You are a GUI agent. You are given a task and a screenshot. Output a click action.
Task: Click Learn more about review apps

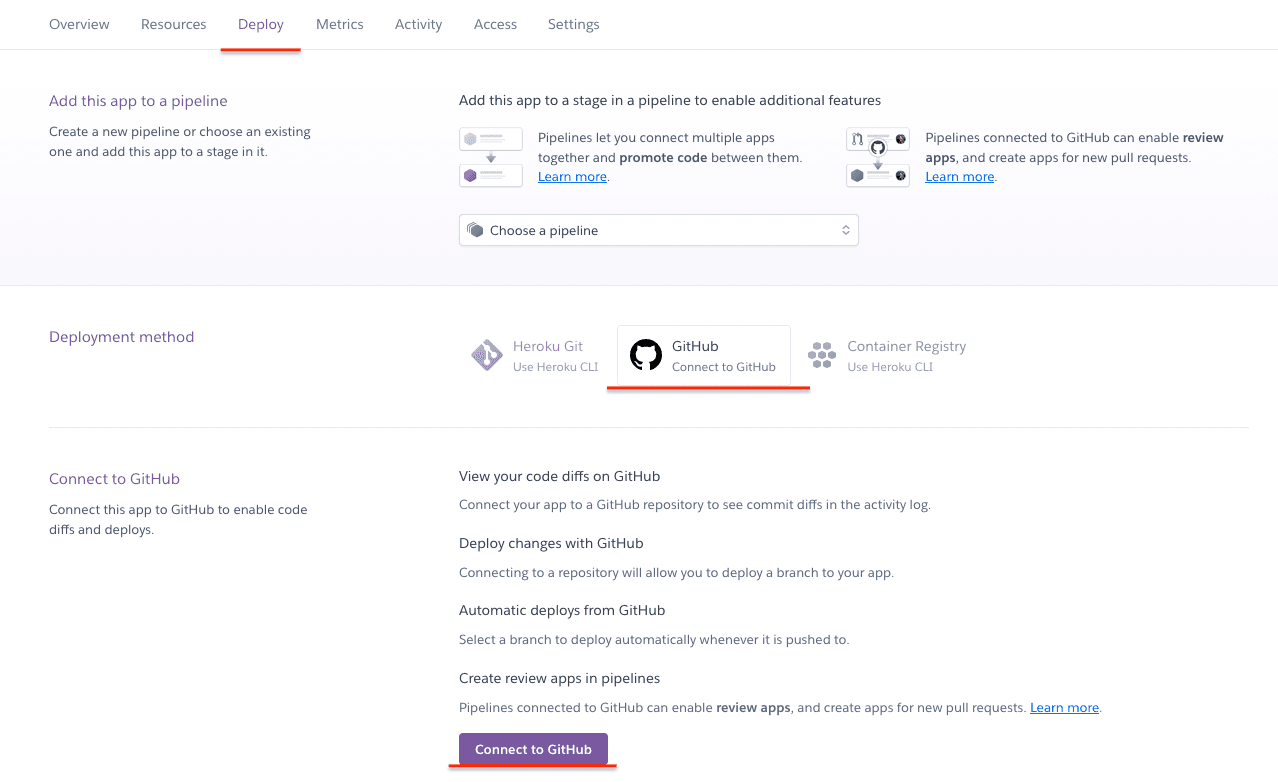[x=958, y=176]
